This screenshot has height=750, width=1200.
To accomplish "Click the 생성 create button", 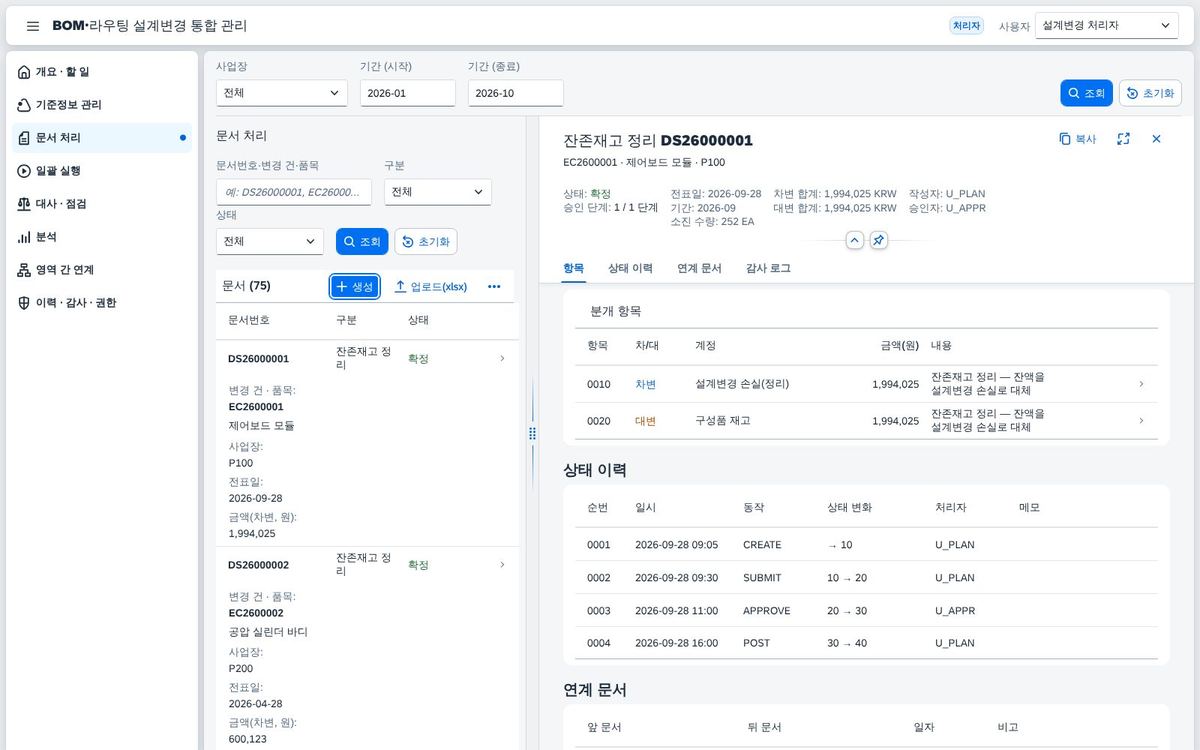I will (x=354, y=287).
